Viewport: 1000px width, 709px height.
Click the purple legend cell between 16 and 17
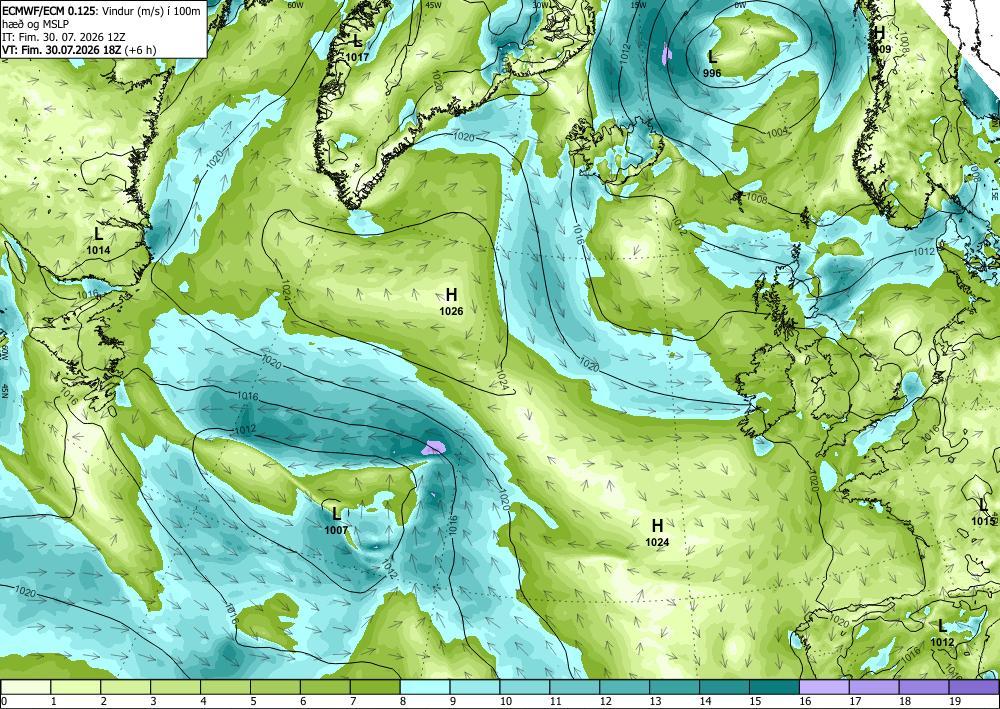(825, 686)
